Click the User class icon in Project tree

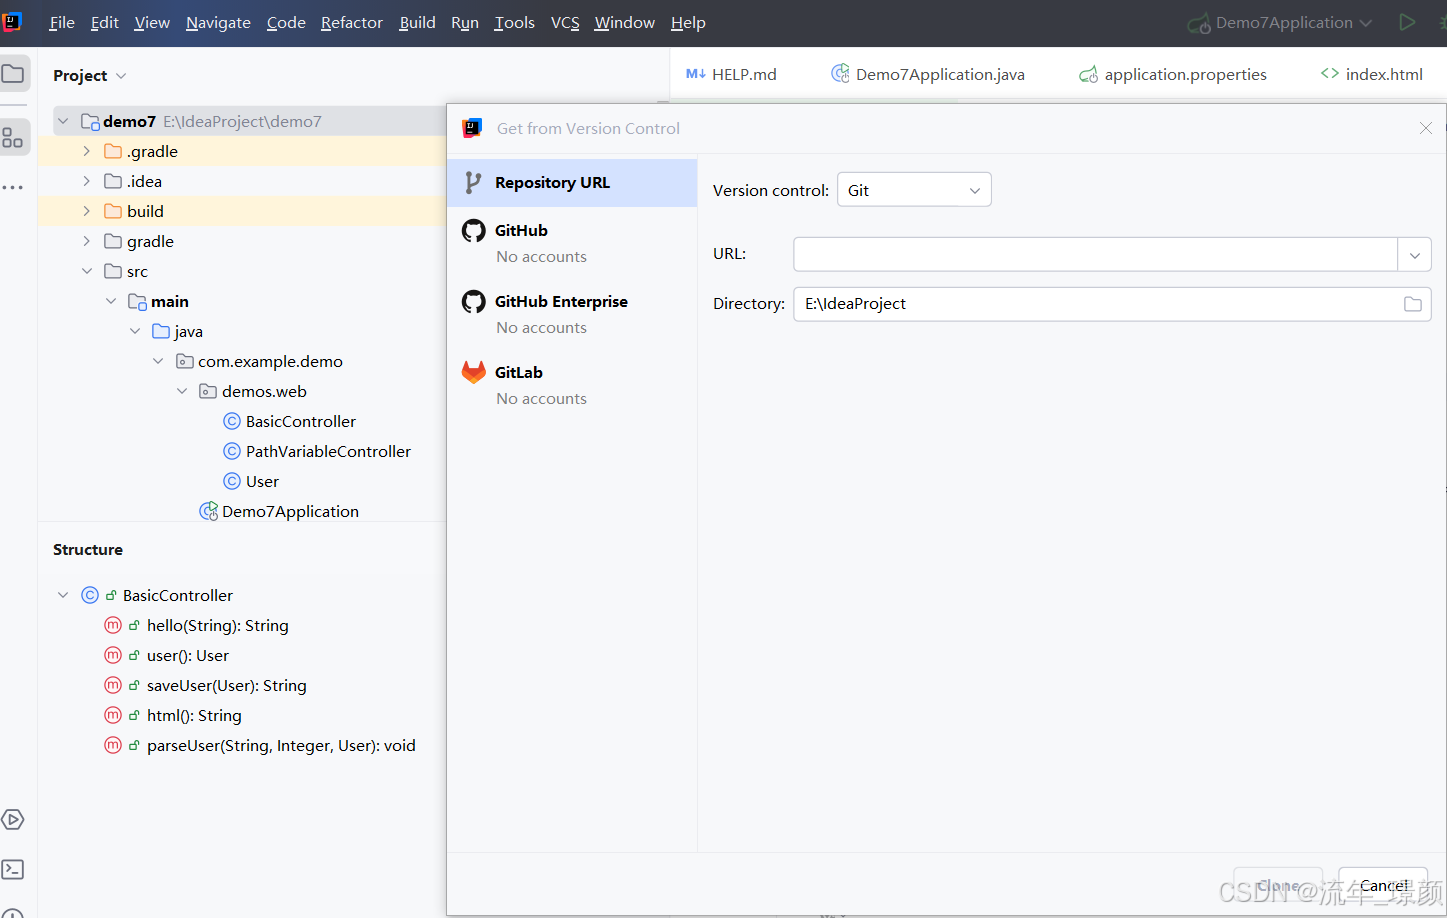tap(232, 481)
